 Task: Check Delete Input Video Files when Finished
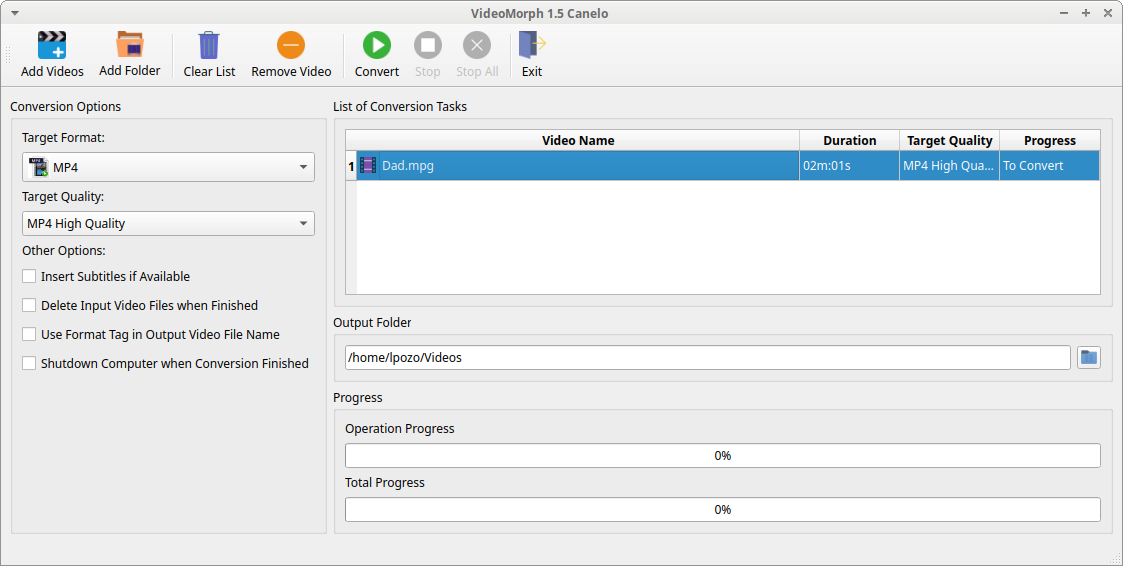click(x=29, y=305)
